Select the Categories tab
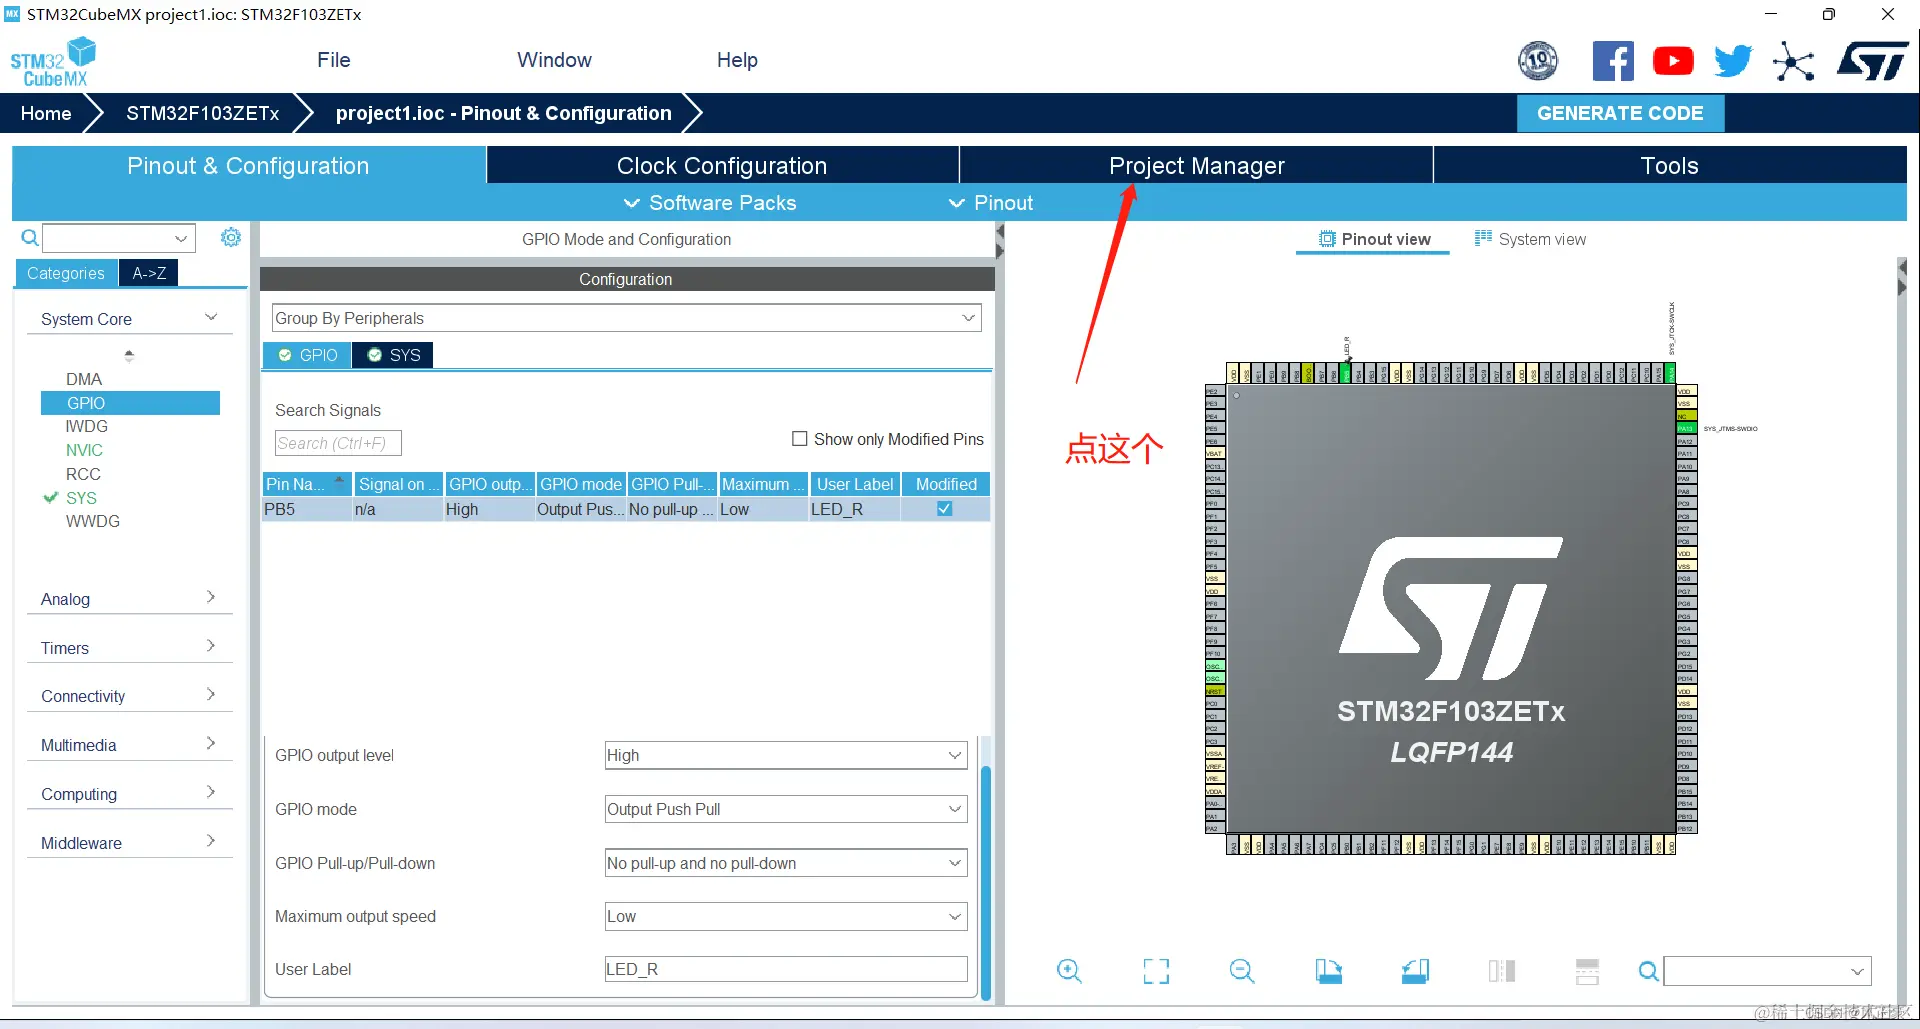The image size is (1920, 1029). (x=66, y=273)
